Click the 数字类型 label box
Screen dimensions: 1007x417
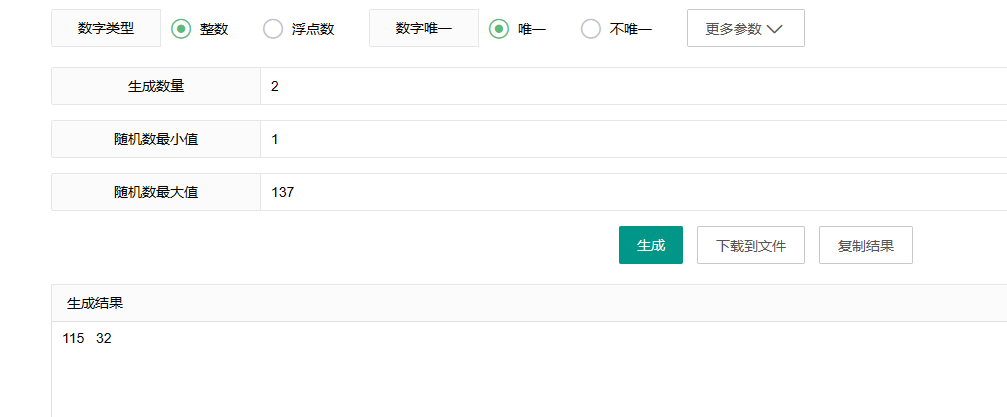(x=106, y=28)
